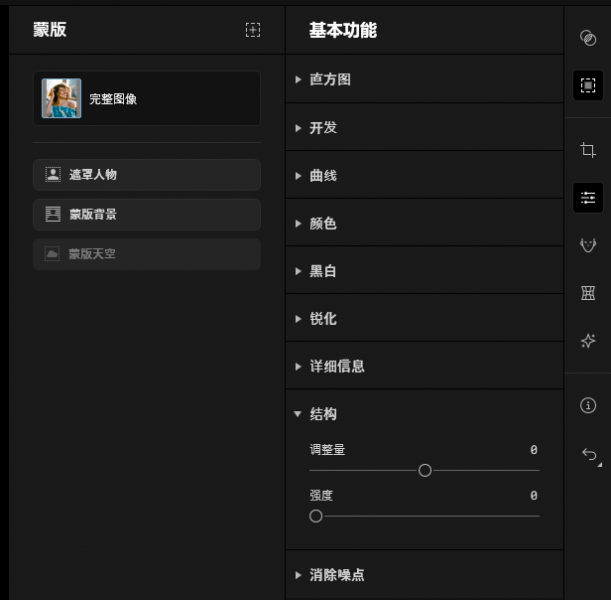This screenshot has height=600, width=611.
Task: Click the 基本功能 panel title
Action: [x=343, y=30]
